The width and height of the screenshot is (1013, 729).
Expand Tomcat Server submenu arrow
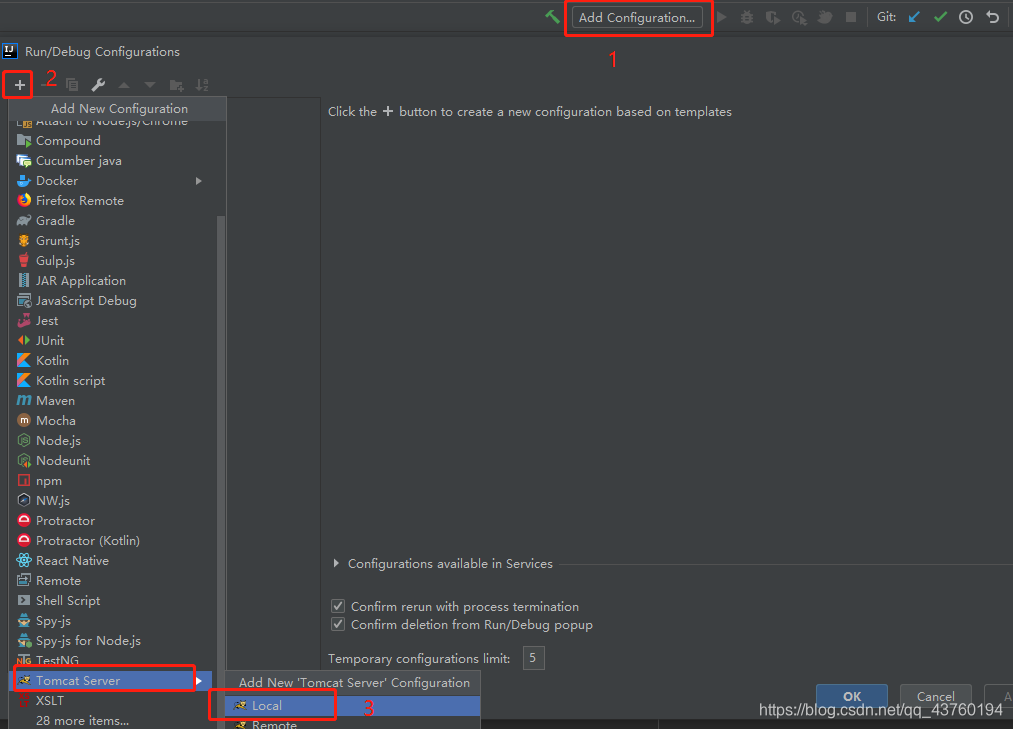(199, 681)
